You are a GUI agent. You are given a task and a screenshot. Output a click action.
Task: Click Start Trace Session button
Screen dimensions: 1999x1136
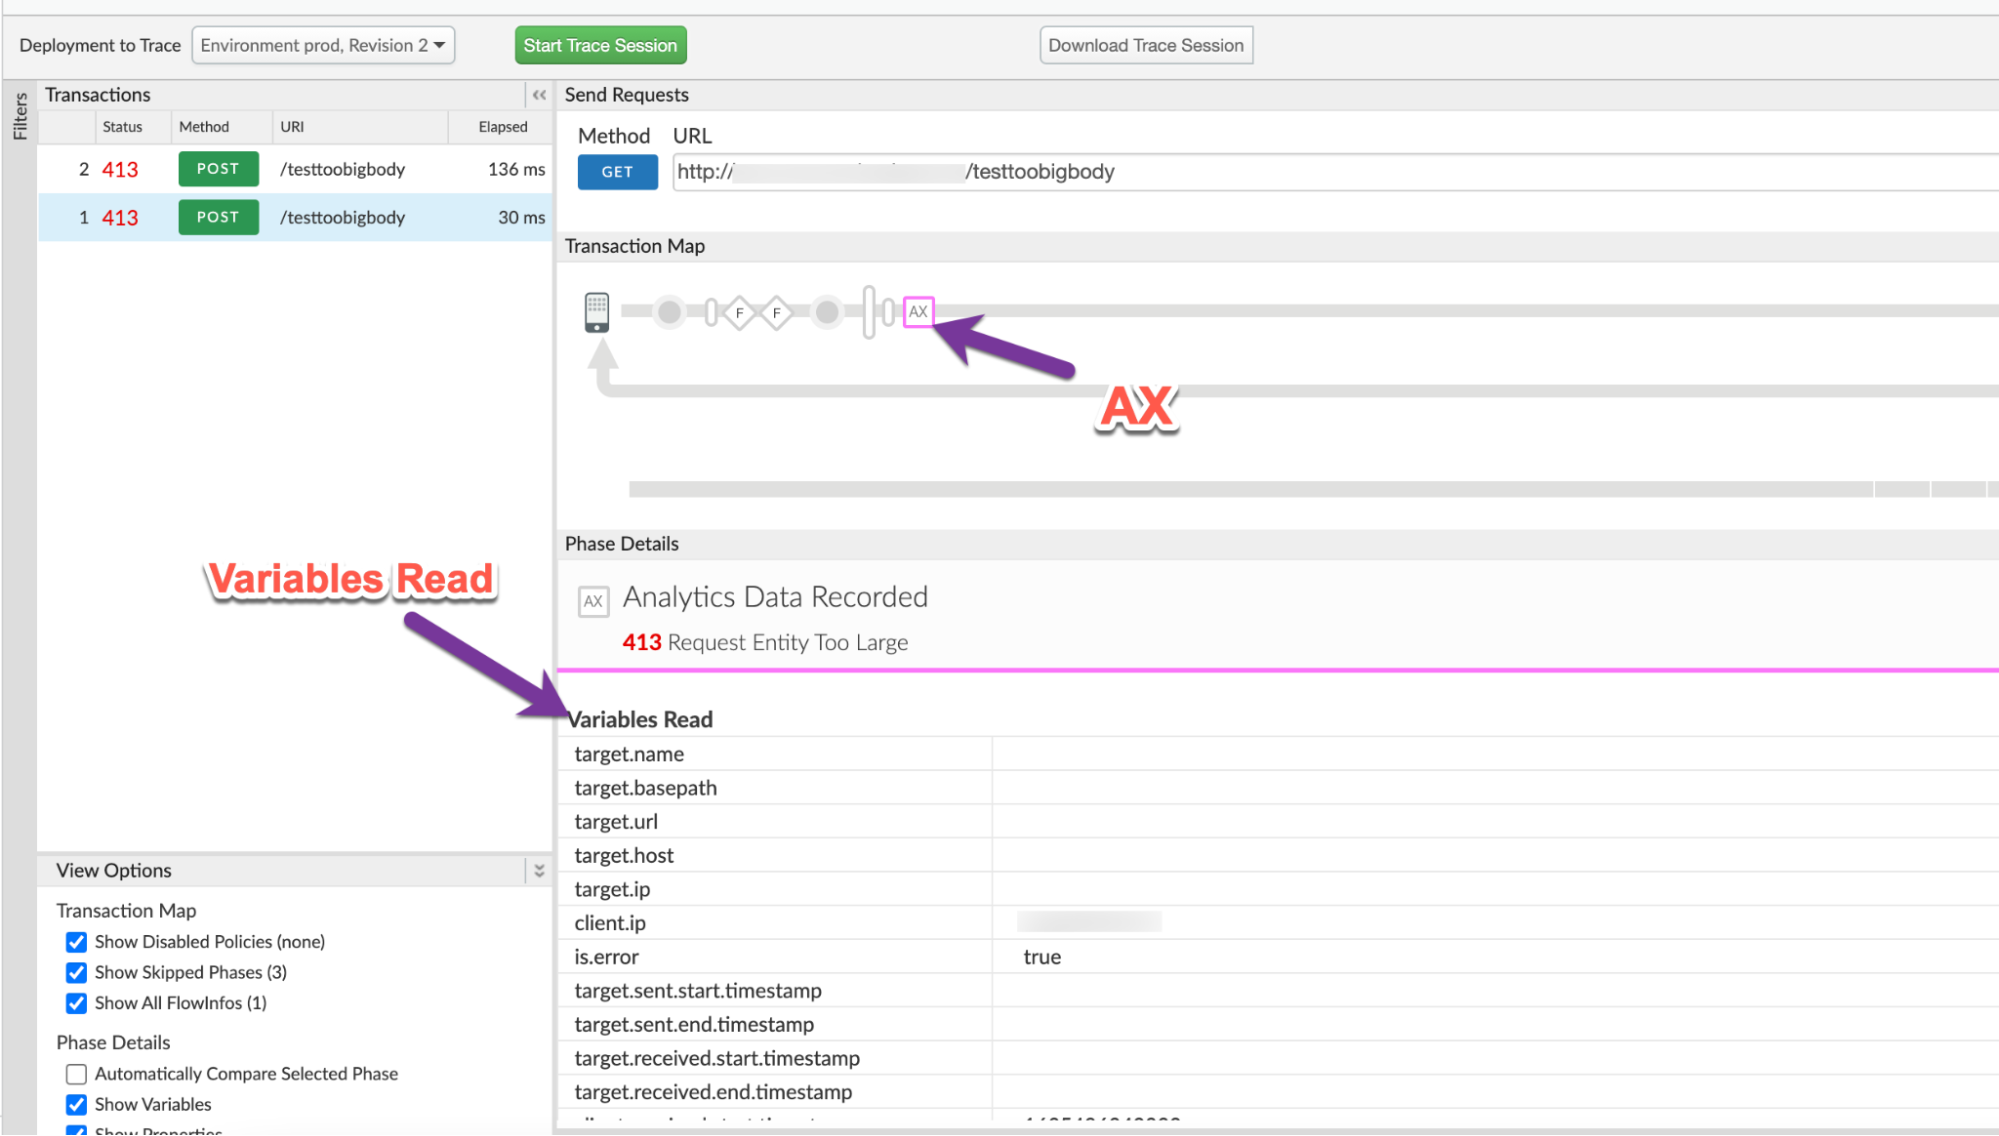point(600,45)
